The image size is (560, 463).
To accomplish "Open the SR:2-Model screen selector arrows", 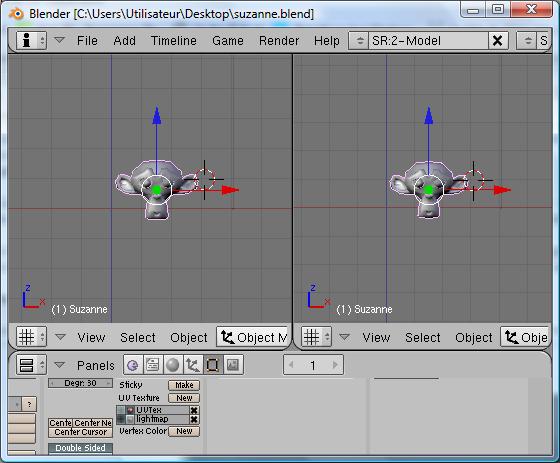I will click(x=359, y=40).
